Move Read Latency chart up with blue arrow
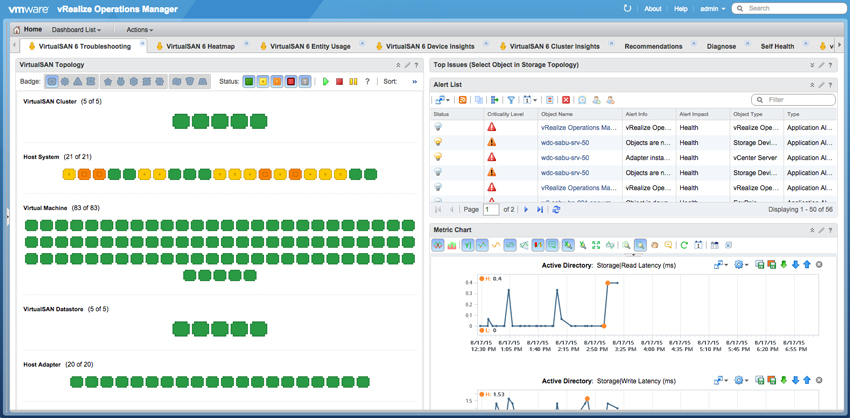This screenshot has width=850, height=418. point(807,265)
